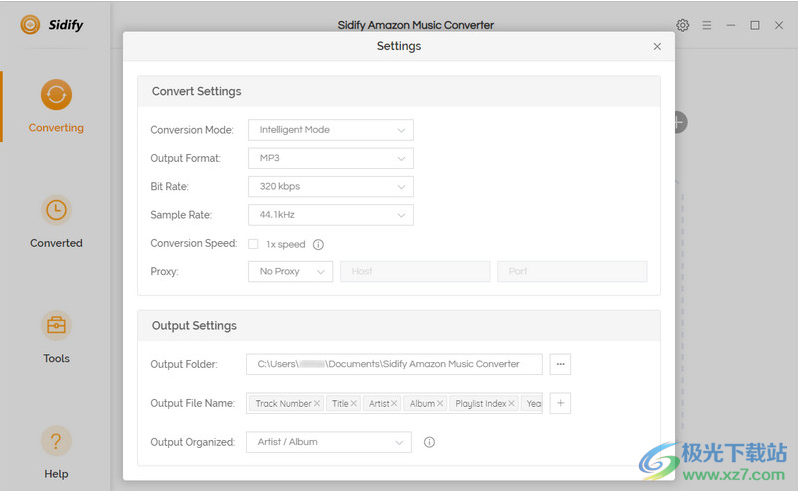Close the Settings dialog

point(657,46)
